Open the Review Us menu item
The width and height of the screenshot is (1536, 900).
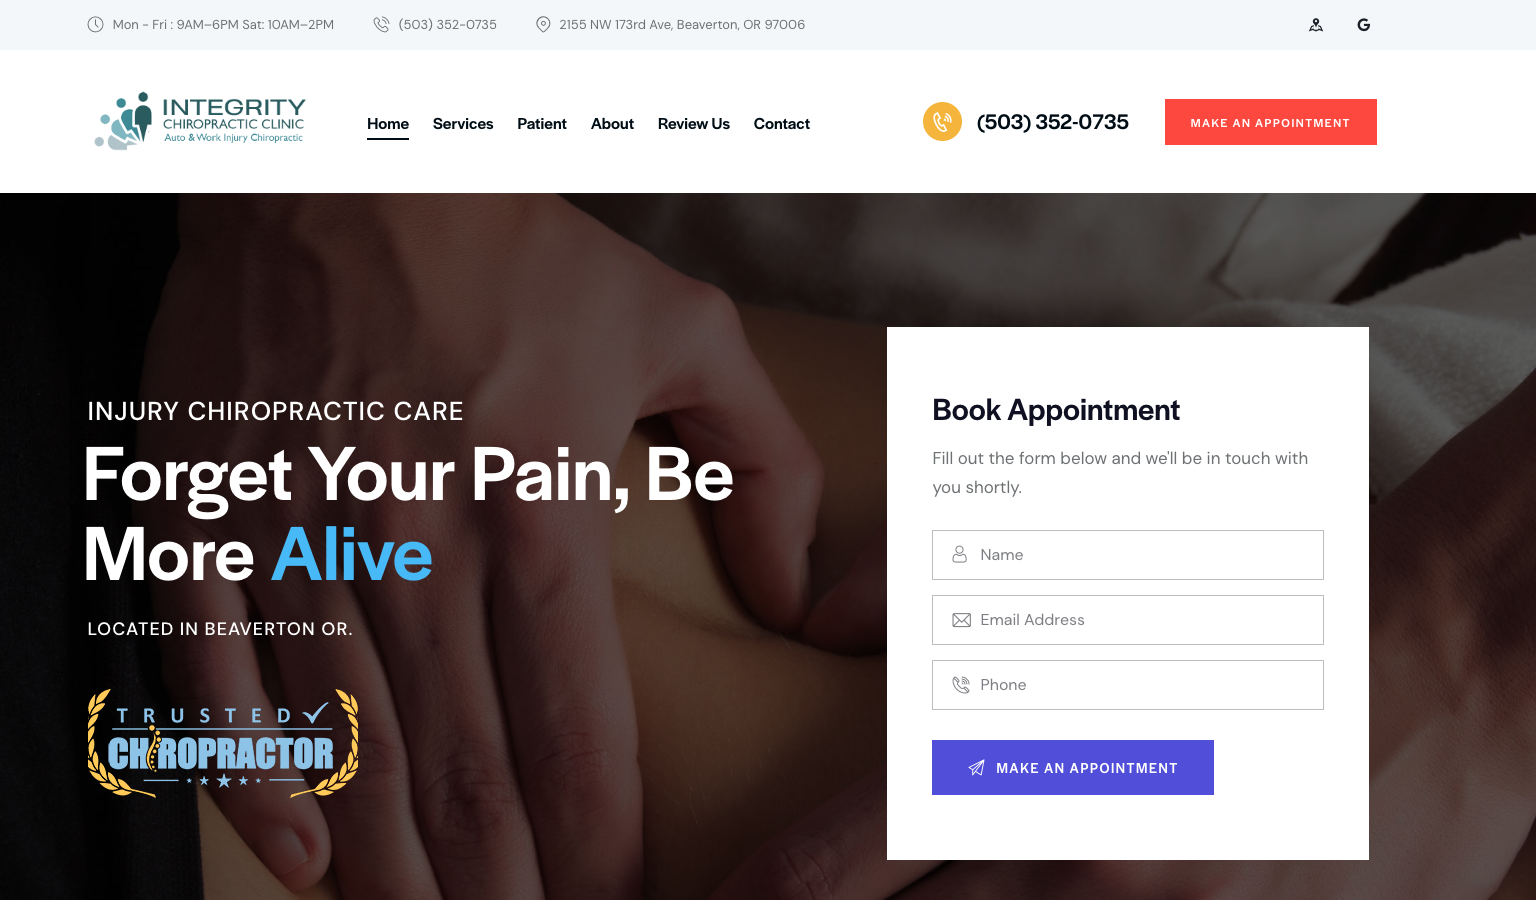[x=694, y=124]
